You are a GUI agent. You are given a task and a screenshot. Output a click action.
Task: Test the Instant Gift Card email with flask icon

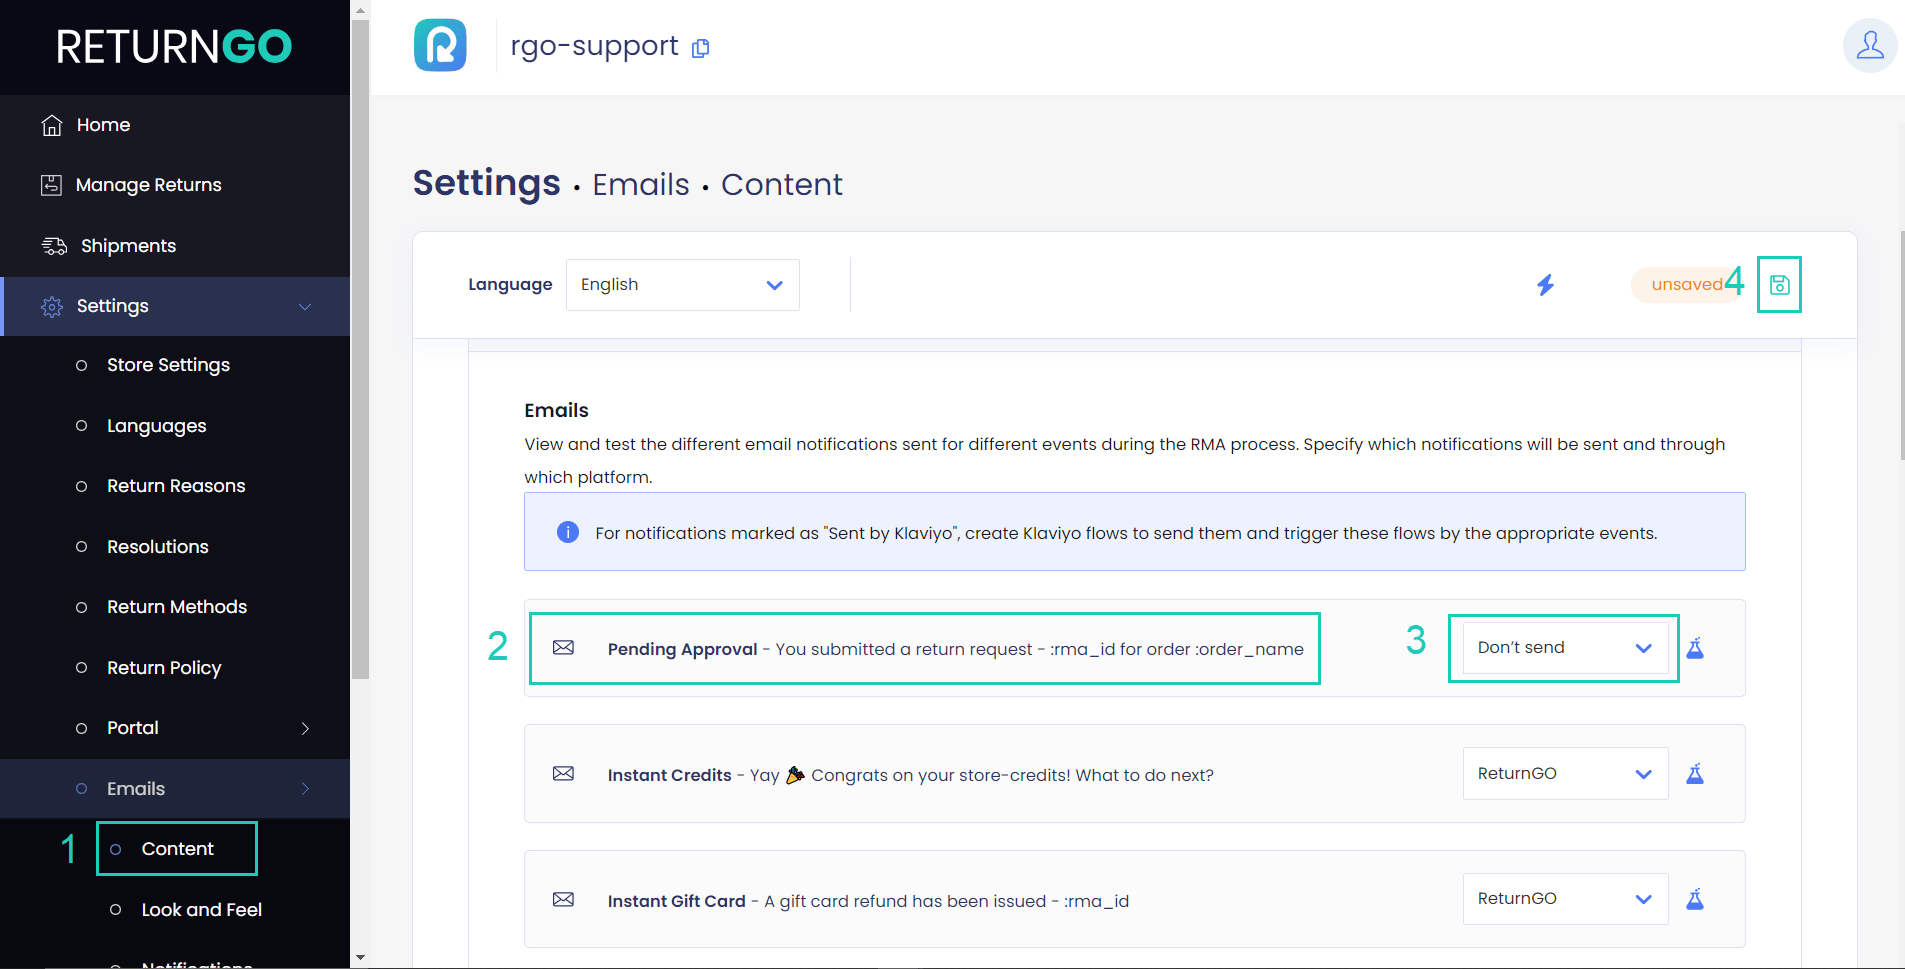[x=1695, y=899]
